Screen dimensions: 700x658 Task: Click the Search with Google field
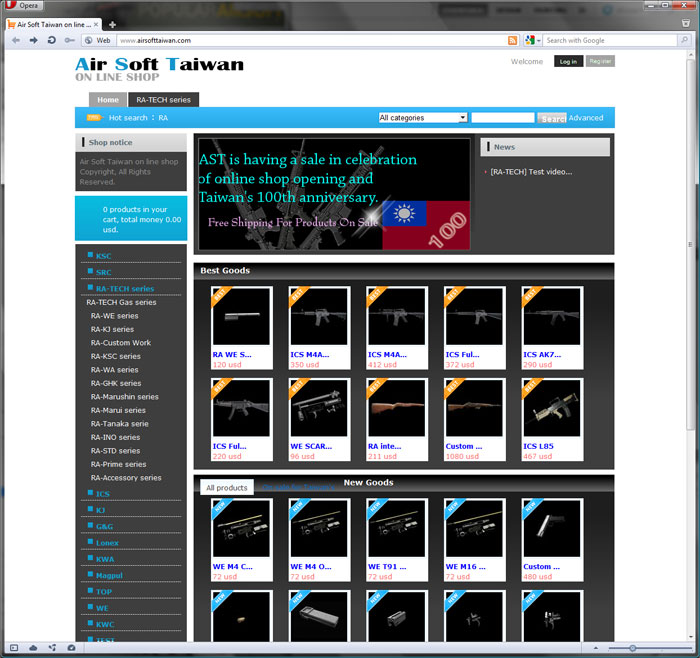click(610, 41)
